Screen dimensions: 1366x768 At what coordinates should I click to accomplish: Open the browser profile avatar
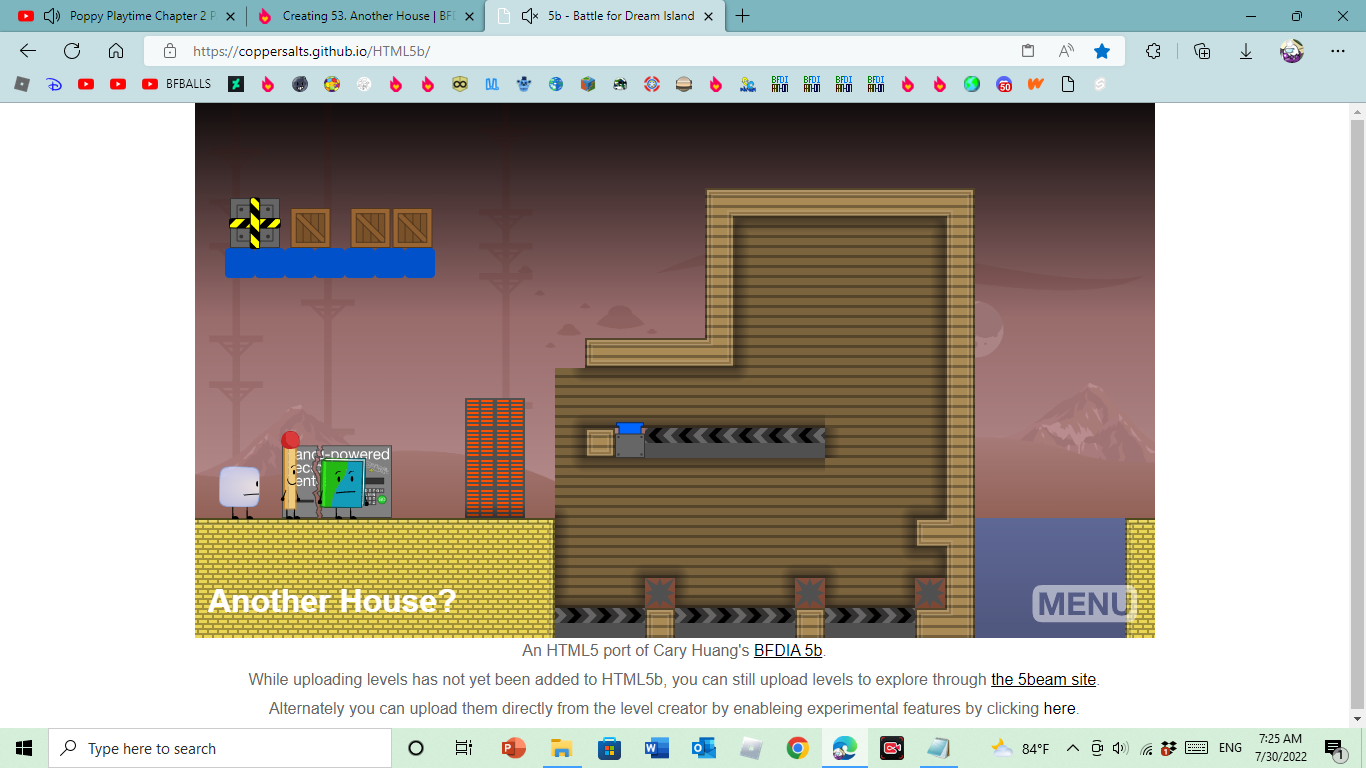click(x=1292, y=51)
